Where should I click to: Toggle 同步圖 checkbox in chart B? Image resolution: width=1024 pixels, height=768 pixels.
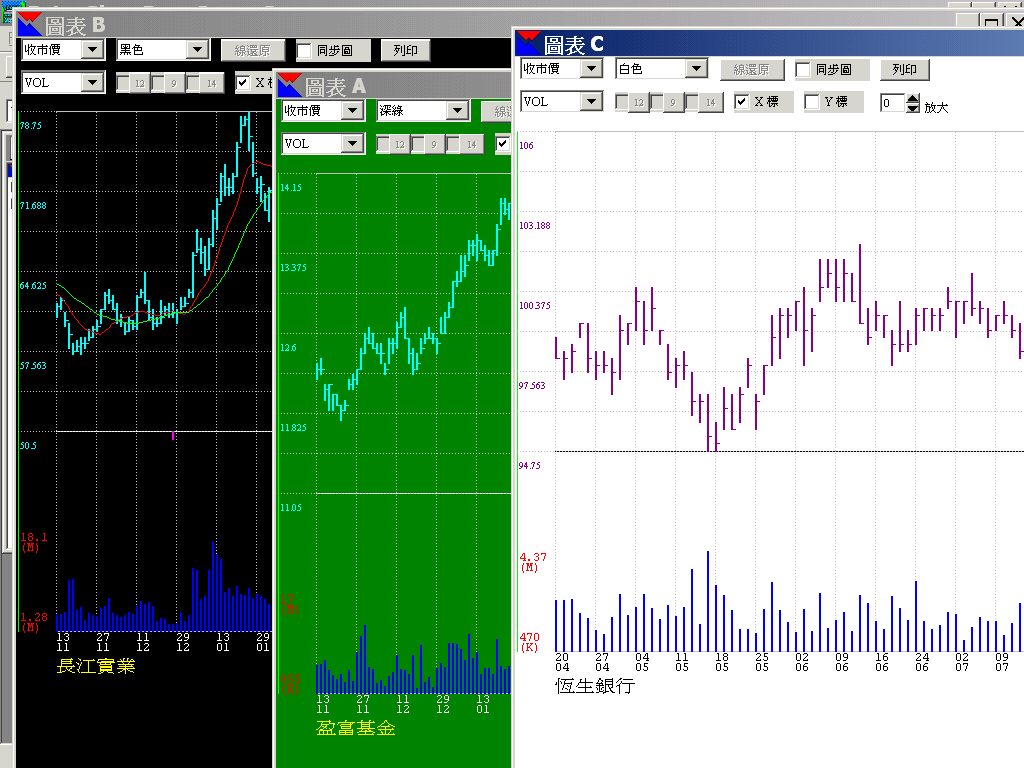pyautogui.click(x=304, y=51)
